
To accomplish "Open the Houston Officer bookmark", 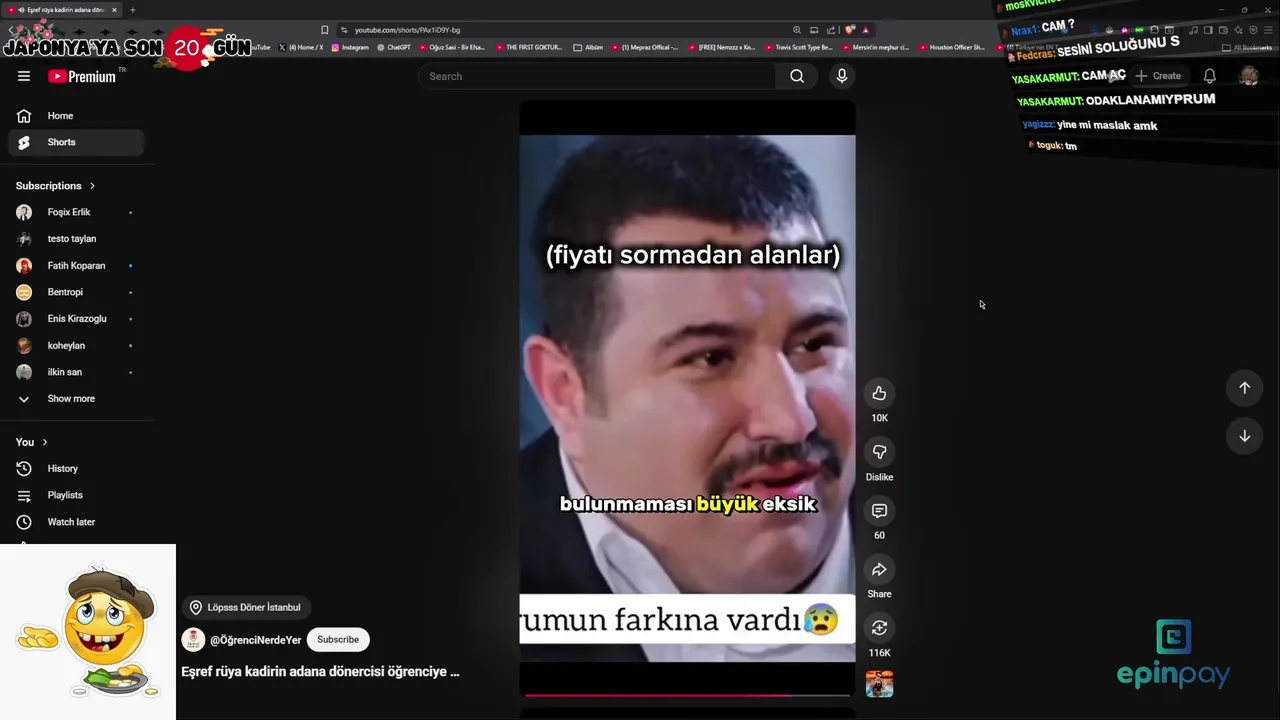I will (x=951, y=47).
